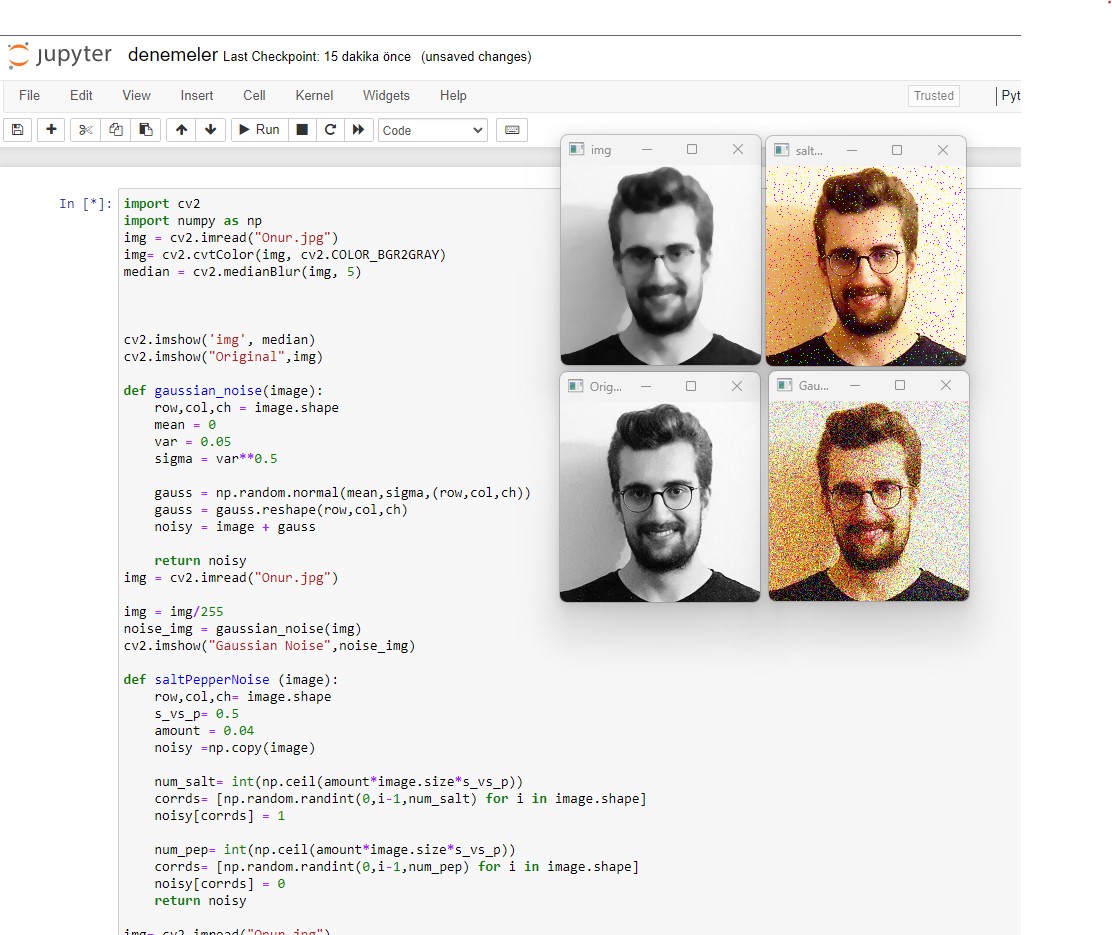Close the salt... noise window
Screen dimensions: 1112x935
click(943, 150)
